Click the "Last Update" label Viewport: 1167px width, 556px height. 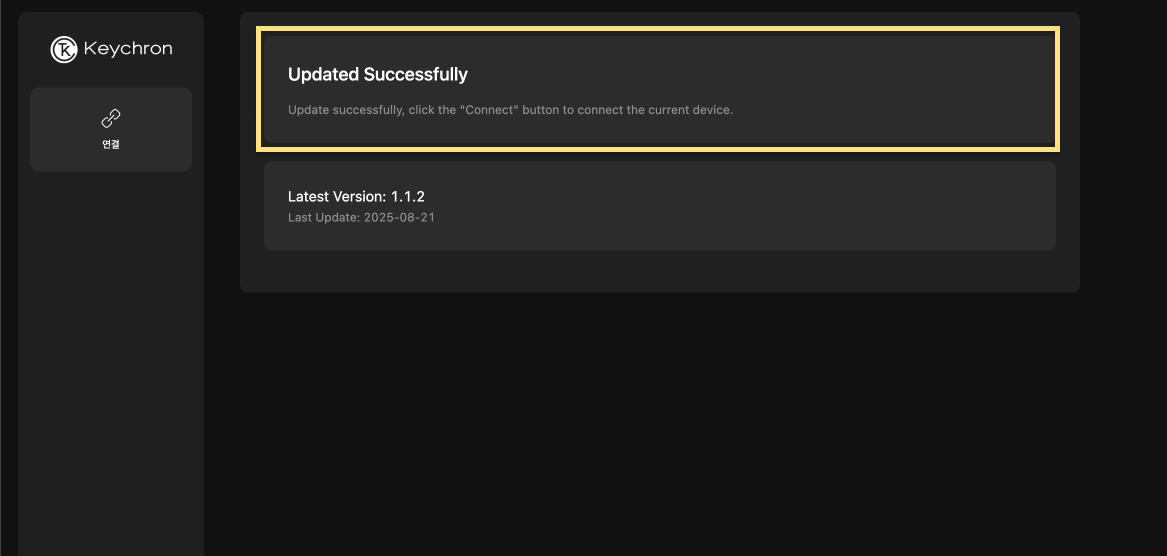[322, 217]
